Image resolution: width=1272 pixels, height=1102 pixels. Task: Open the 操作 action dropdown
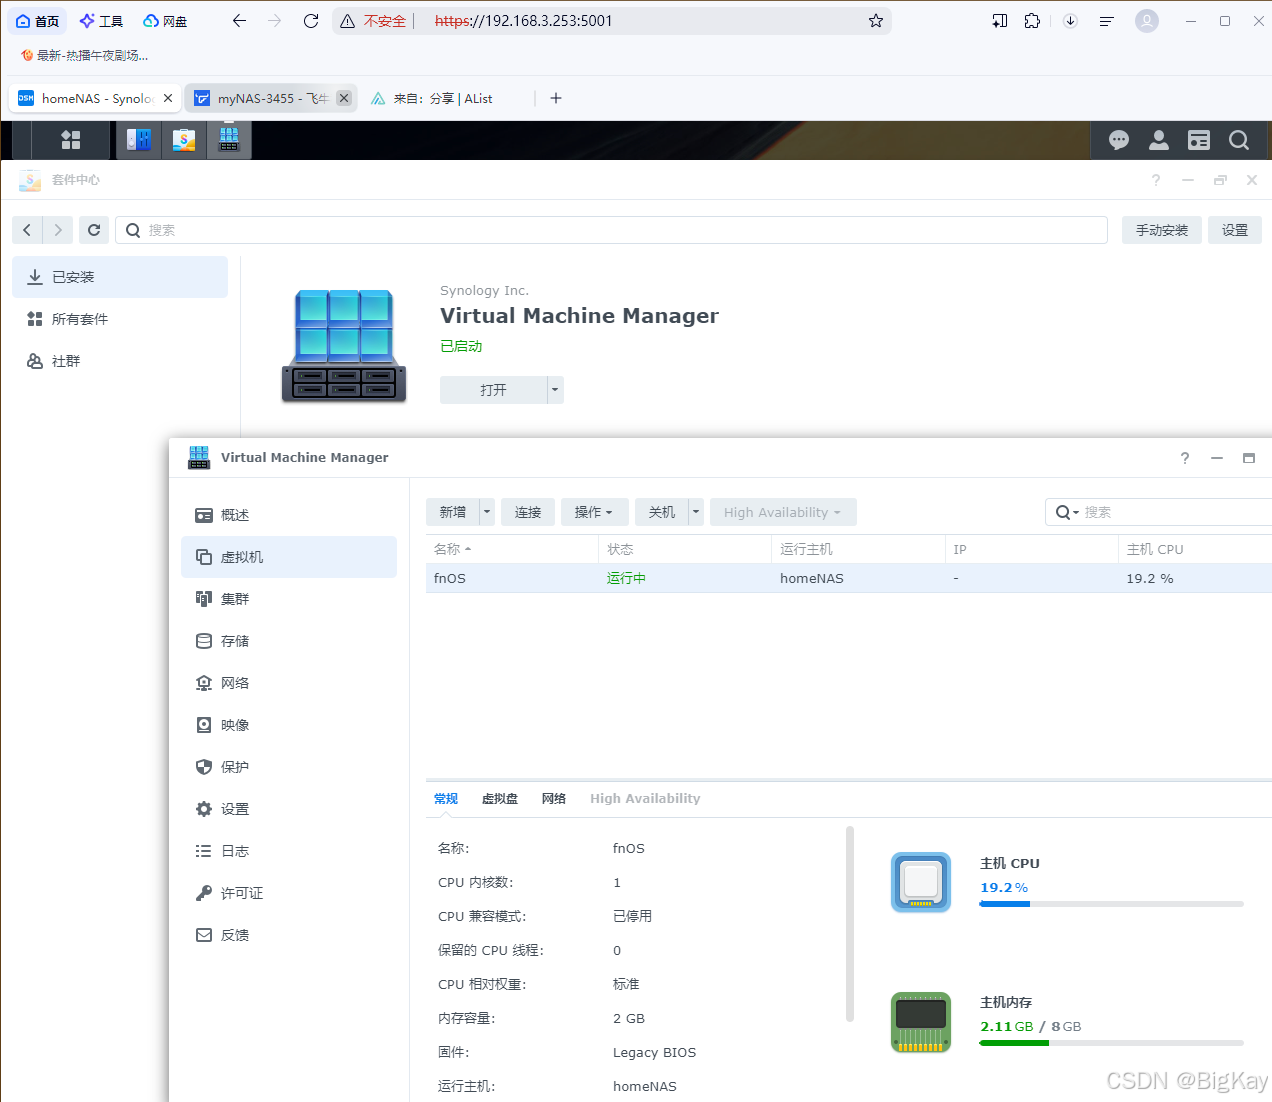[x=594, y=512]
